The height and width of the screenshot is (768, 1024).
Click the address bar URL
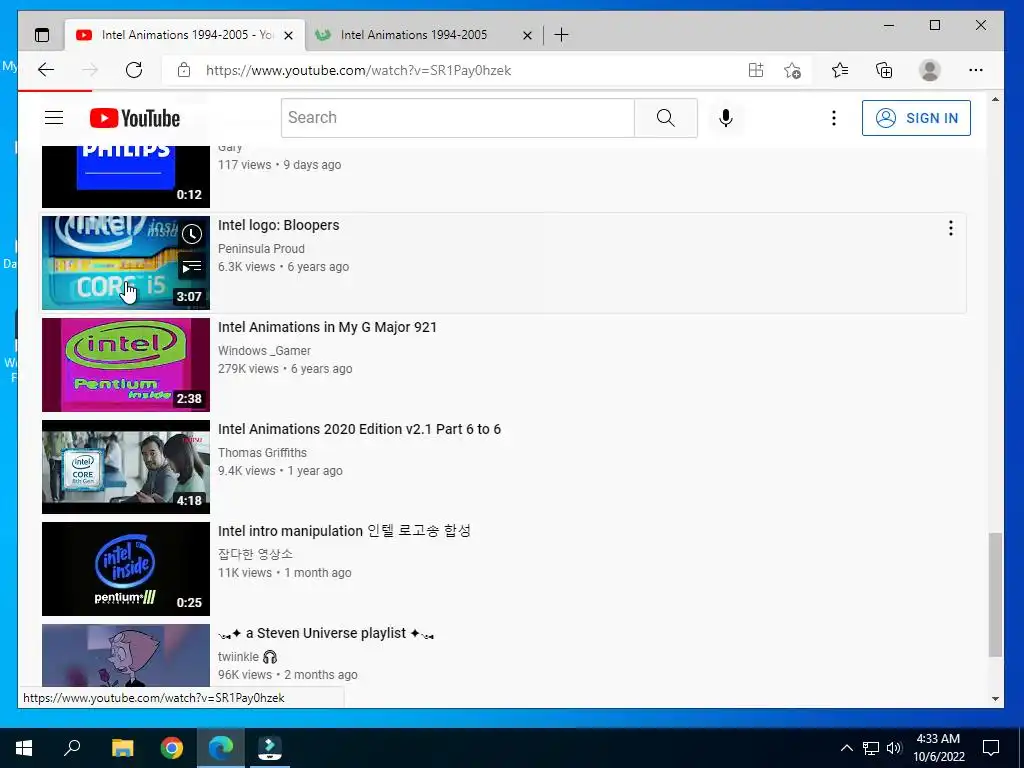click(x=359, y=70)
